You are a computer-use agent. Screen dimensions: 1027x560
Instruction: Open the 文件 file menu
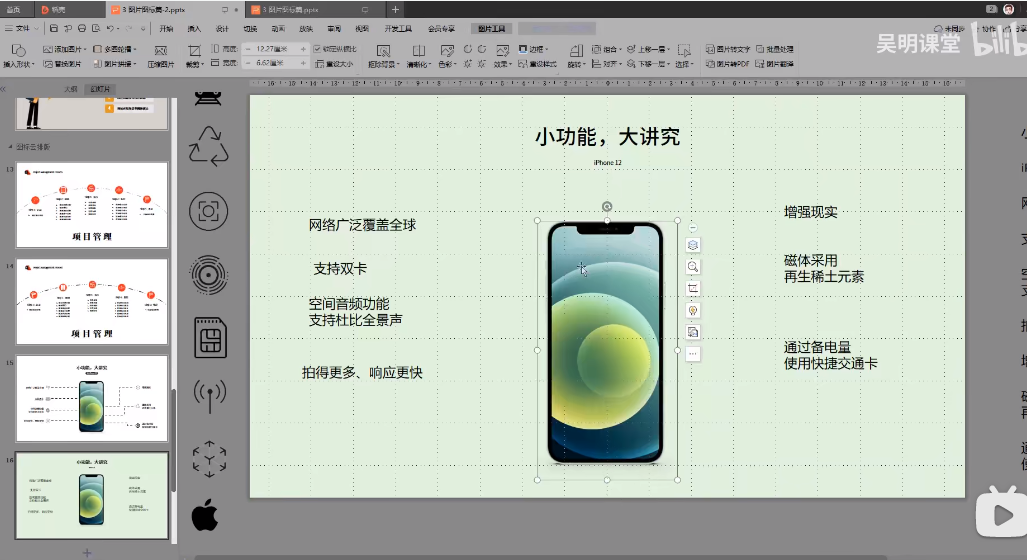pos(22,28)
